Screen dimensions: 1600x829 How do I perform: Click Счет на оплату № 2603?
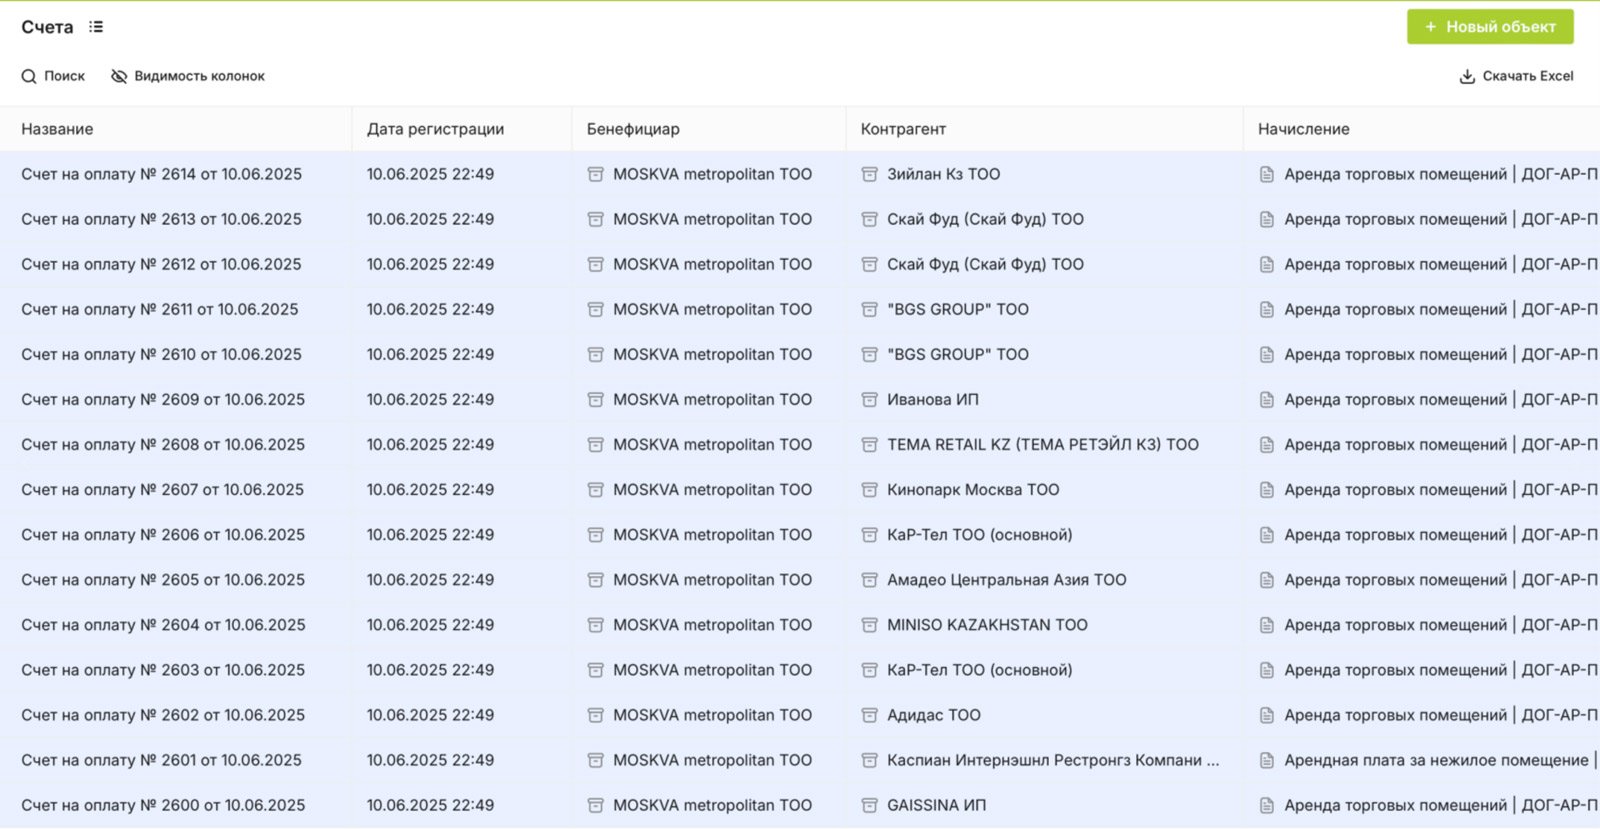coord(163,670)
